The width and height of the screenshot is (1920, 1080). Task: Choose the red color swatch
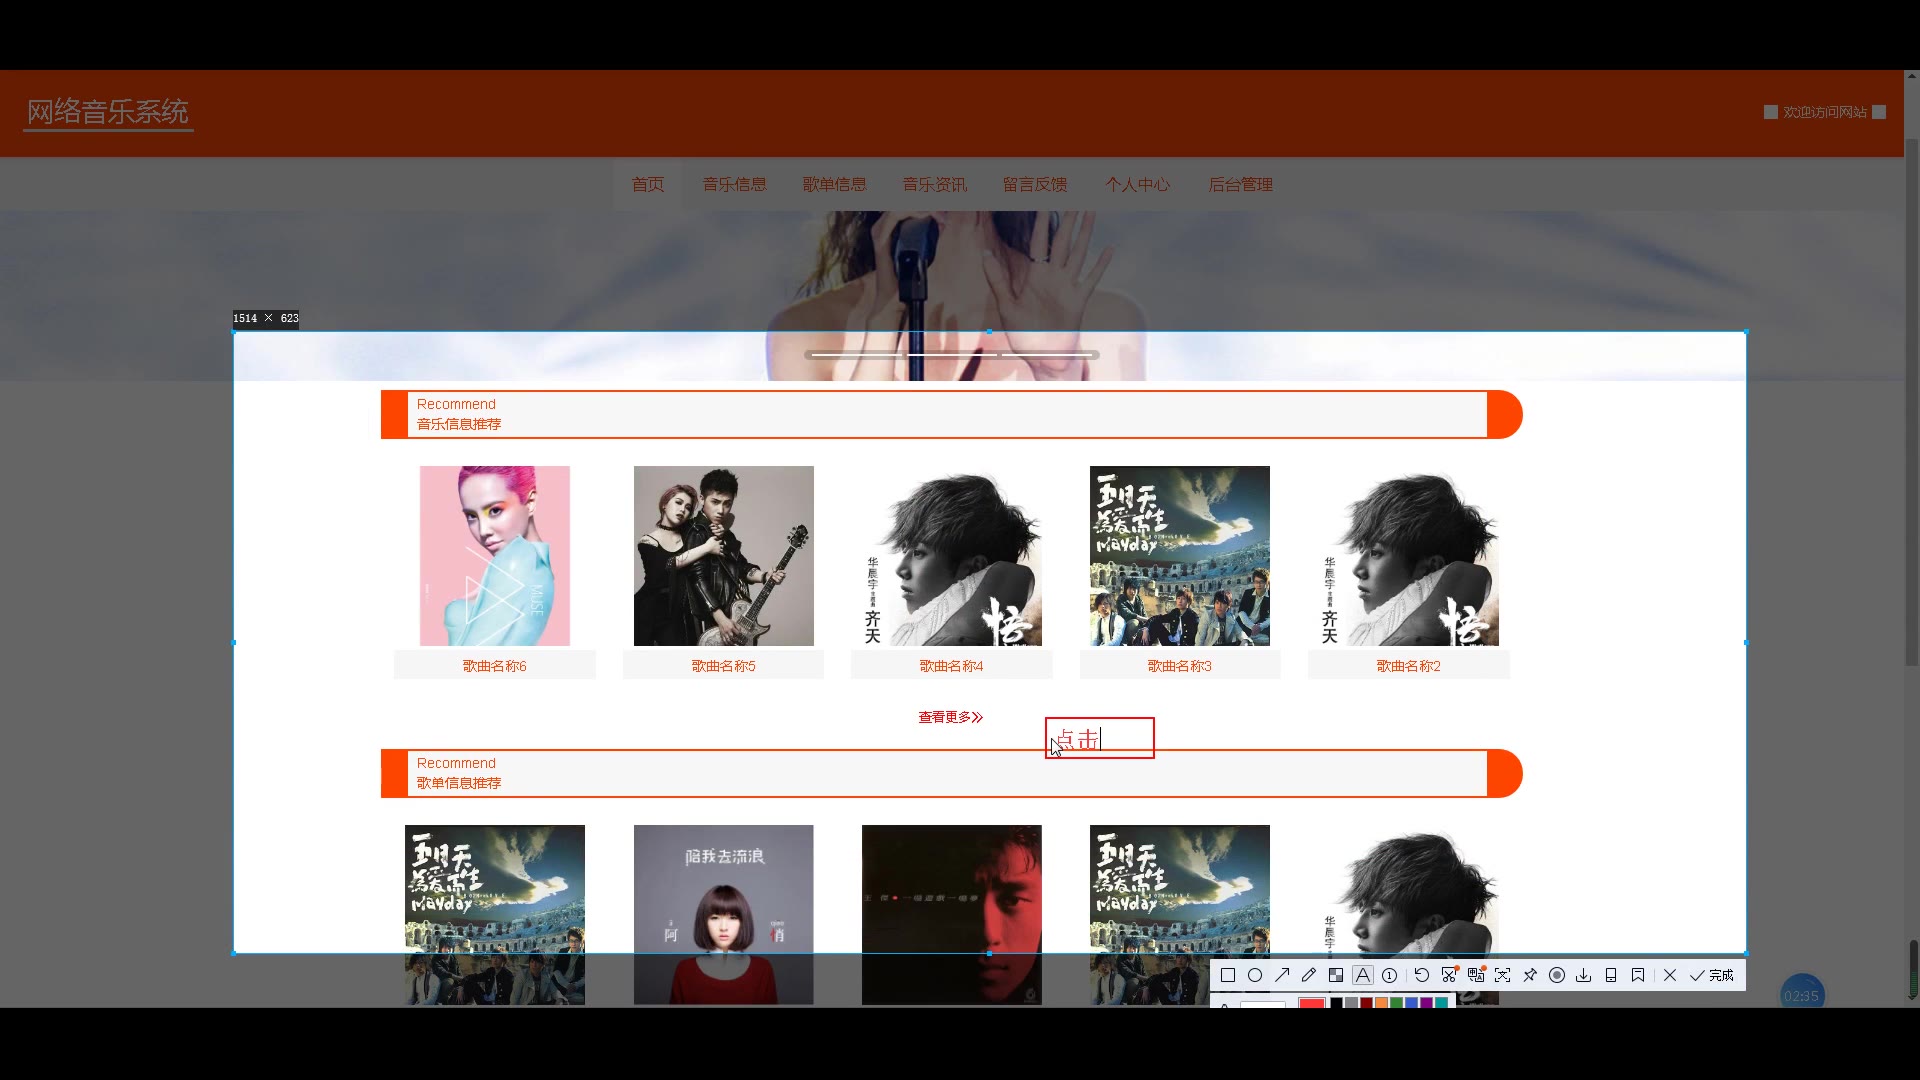pyautogui.click(x=1312, y=1002)
